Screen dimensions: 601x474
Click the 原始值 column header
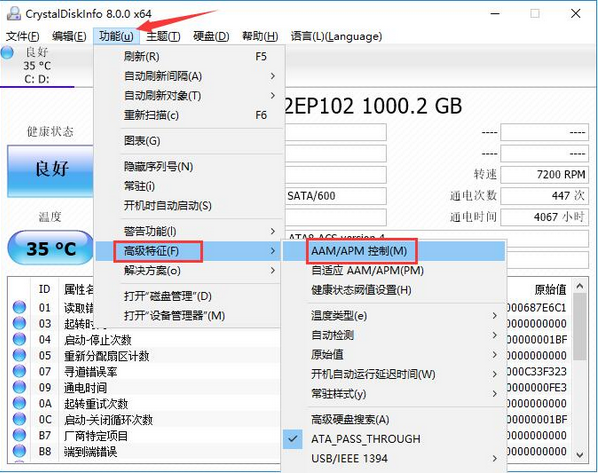[x=551, y=289]
